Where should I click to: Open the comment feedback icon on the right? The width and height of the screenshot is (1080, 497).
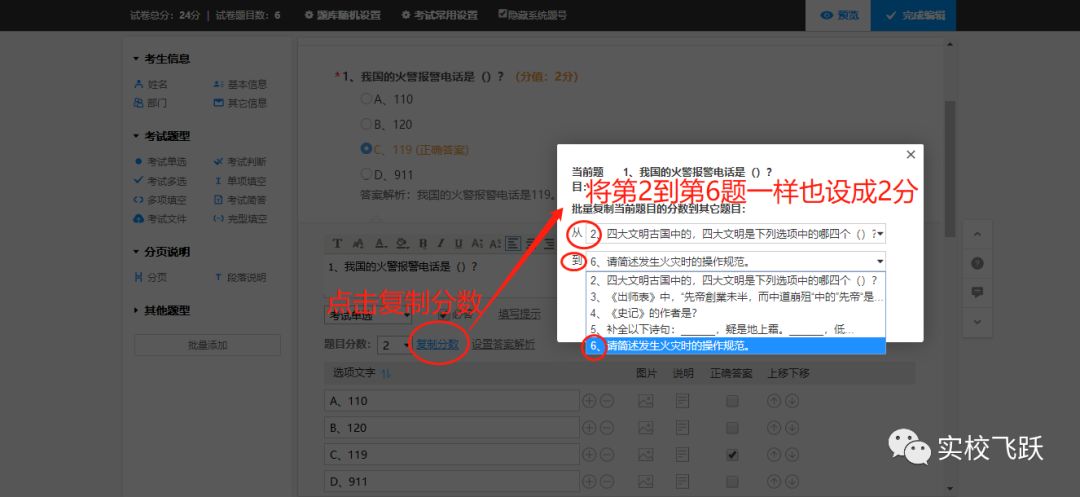(x=977, y=293)
